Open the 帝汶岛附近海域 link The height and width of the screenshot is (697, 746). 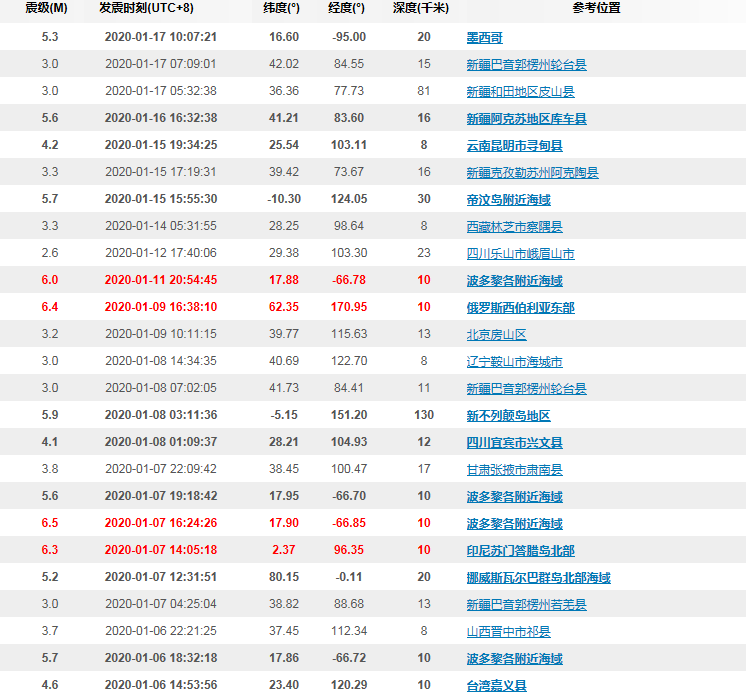[508, 199]
